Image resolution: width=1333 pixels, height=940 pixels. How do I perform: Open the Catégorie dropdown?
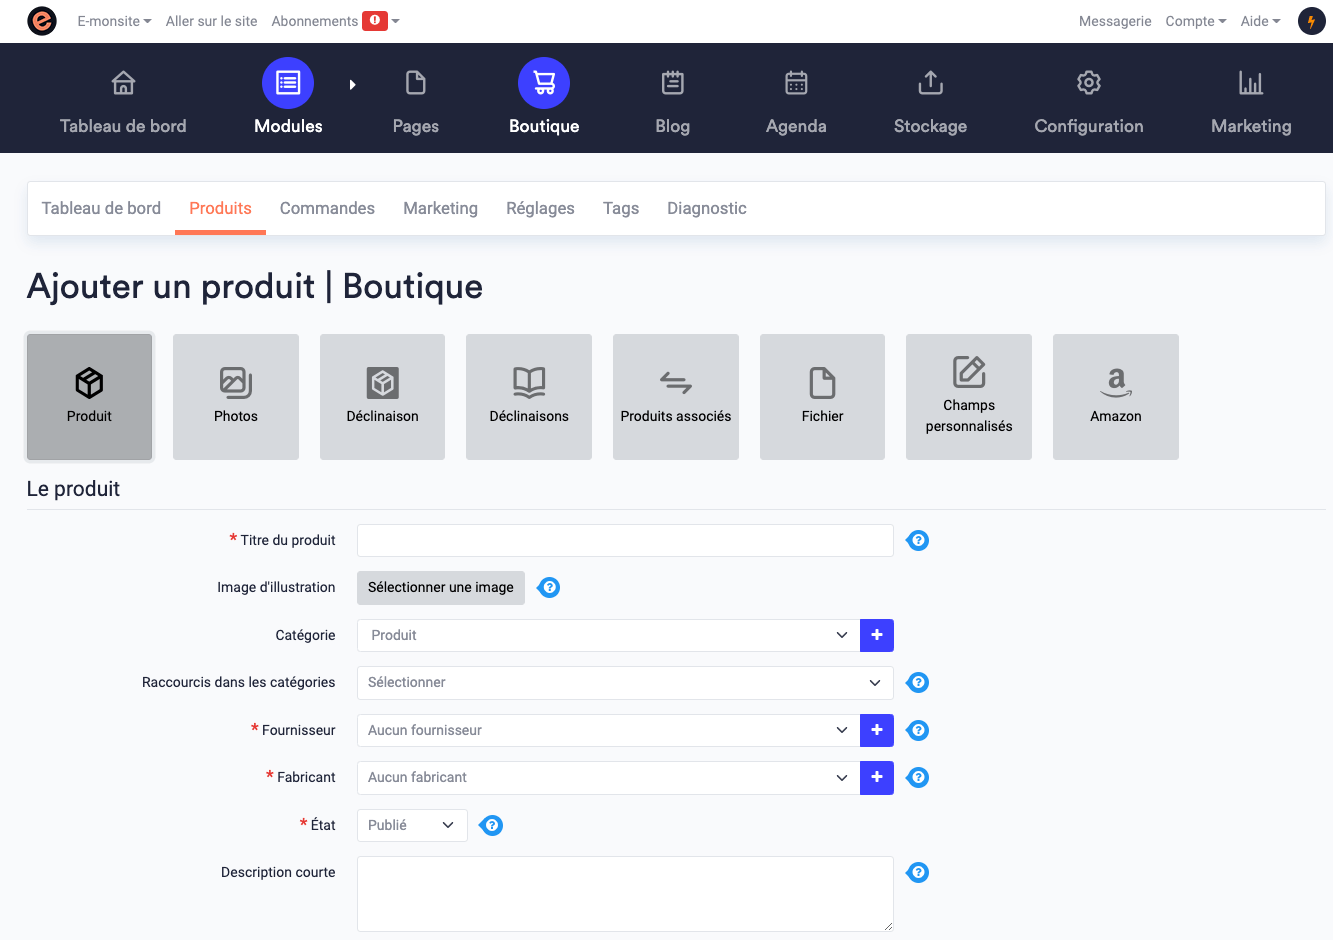(608, 635)
